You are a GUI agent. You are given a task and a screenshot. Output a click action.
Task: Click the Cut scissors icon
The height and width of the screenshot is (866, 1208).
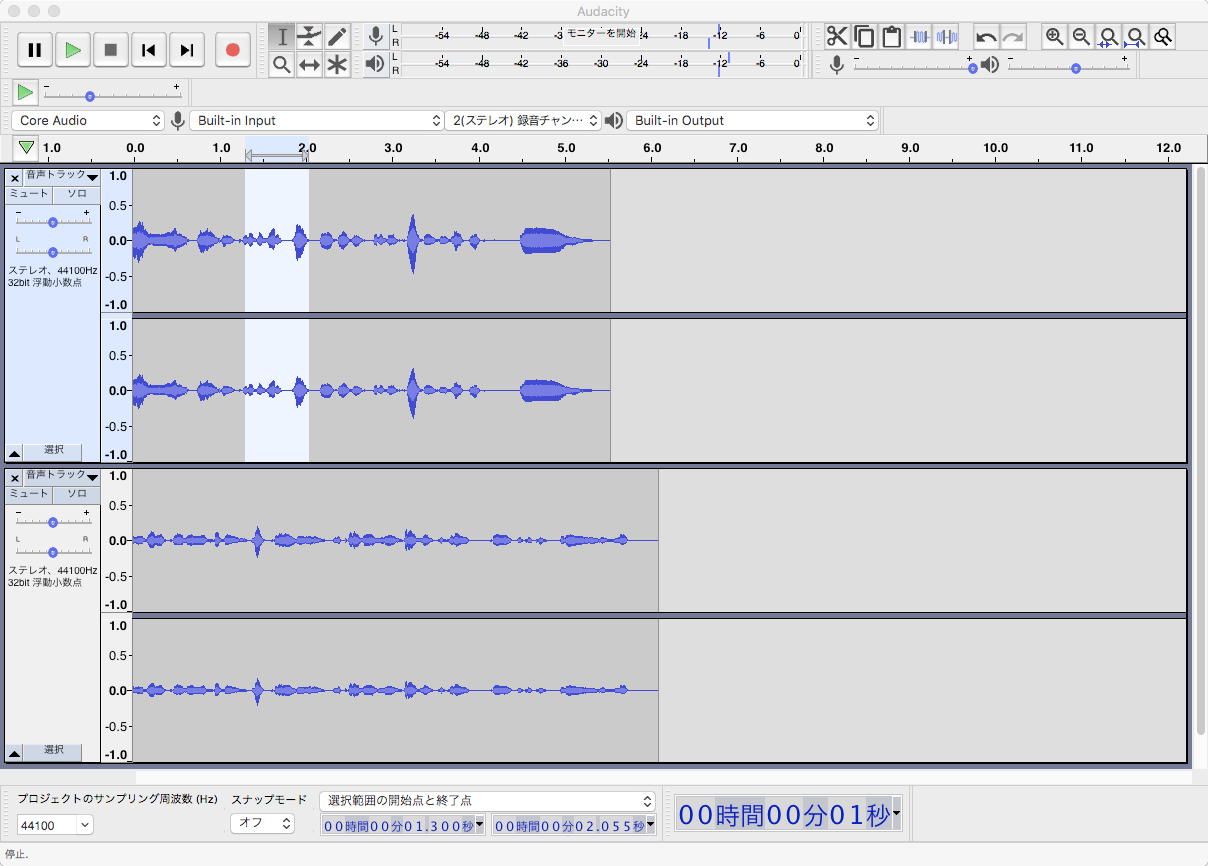click(837, 37)
